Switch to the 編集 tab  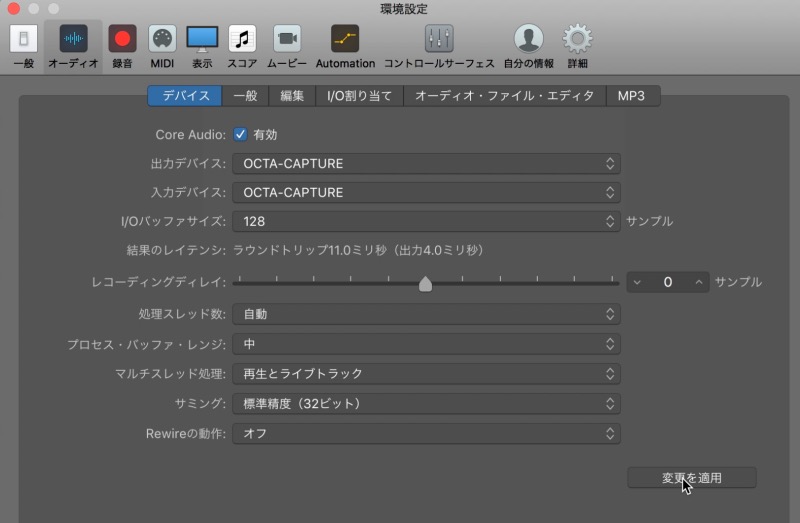(292, 96)
